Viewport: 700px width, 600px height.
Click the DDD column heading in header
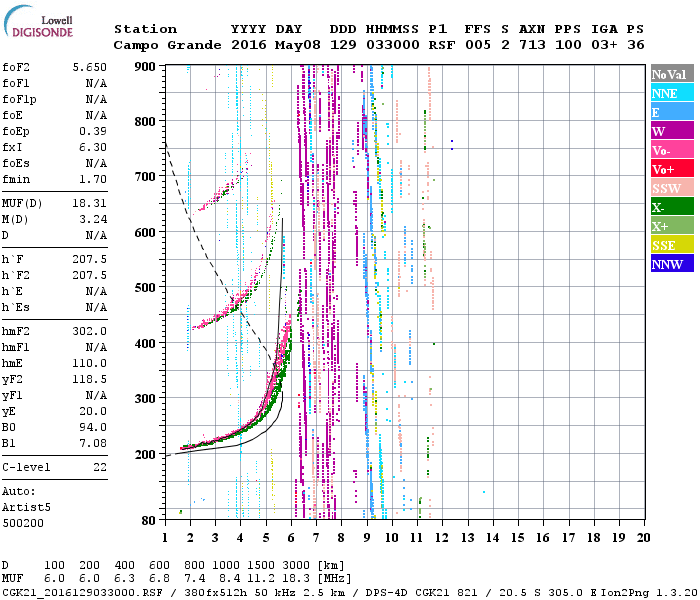click(x=343, y=29)
